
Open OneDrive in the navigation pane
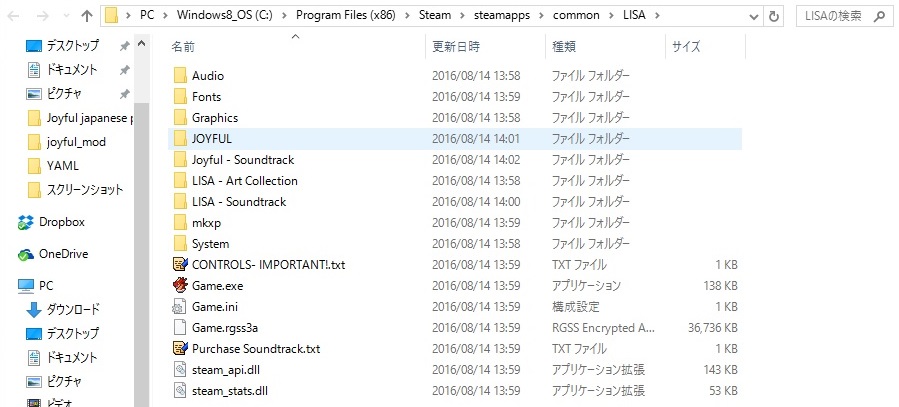click(63, 254)
